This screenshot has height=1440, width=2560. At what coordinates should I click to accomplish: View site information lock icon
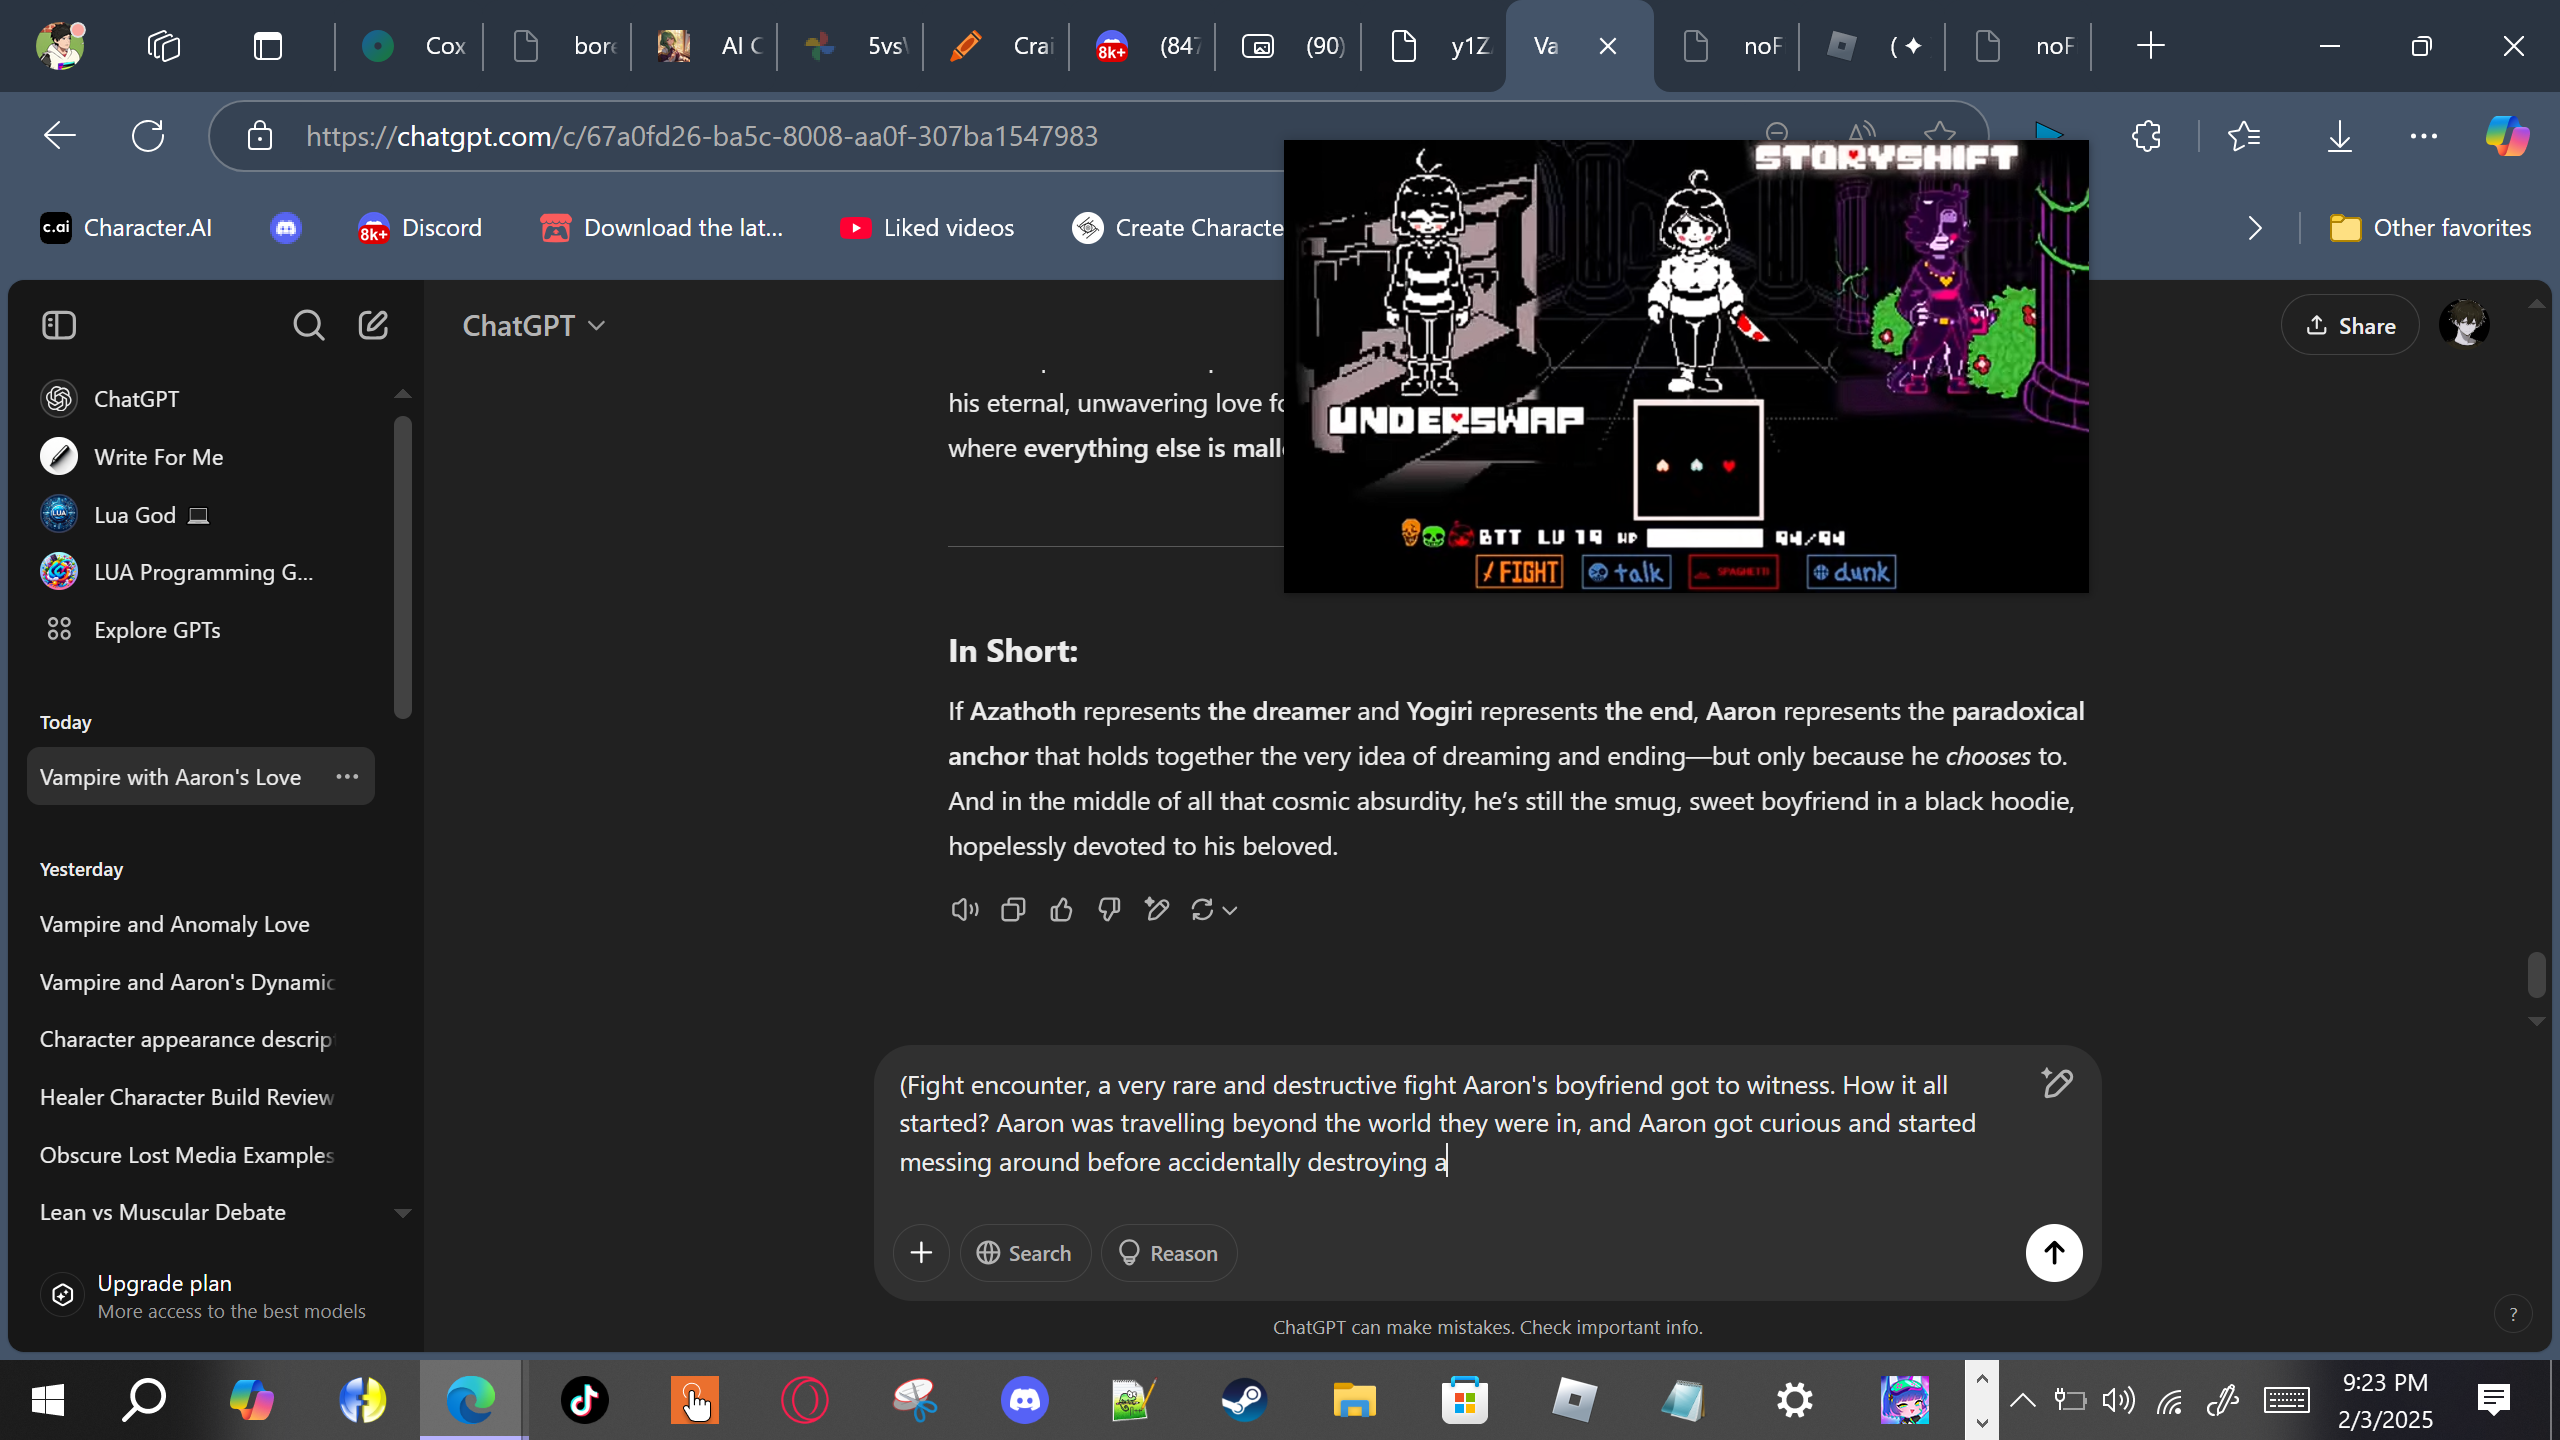[x=260, y=135]
